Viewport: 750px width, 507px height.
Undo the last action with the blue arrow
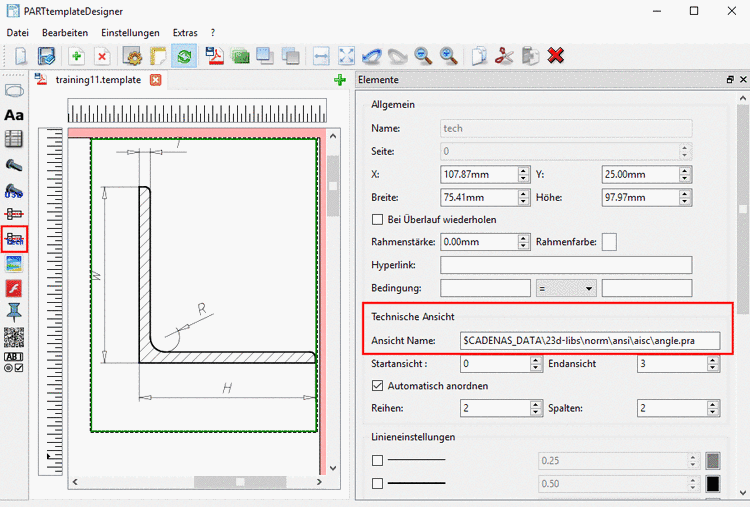(372, 56)
